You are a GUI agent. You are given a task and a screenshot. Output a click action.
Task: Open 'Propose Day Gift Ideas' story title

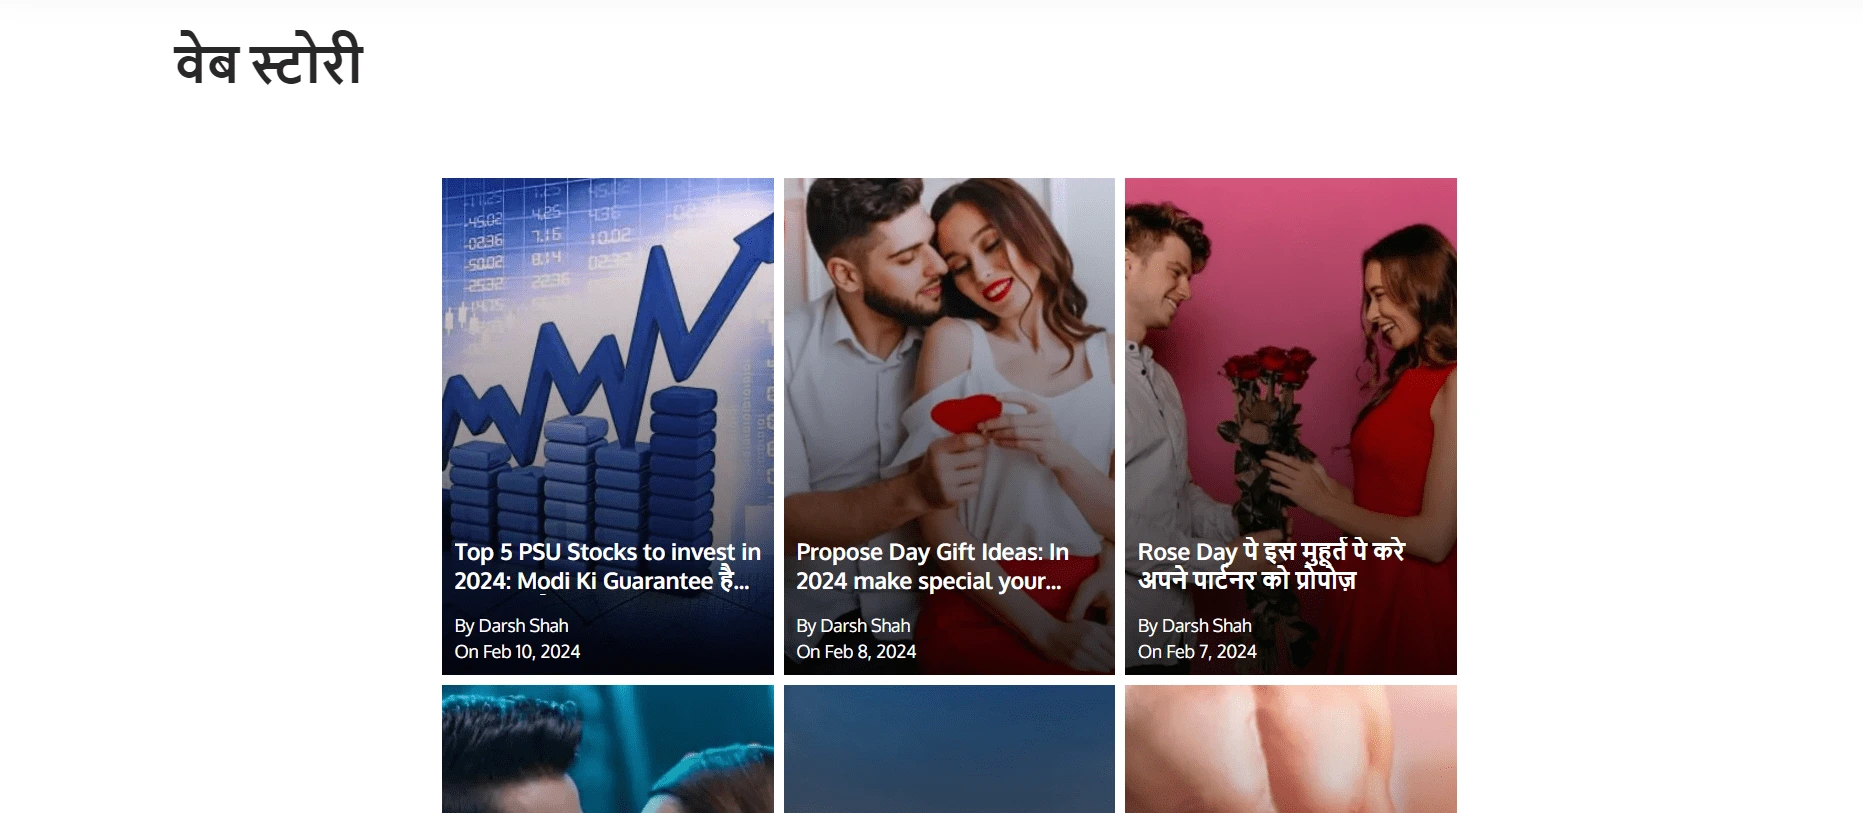point(932,566)
